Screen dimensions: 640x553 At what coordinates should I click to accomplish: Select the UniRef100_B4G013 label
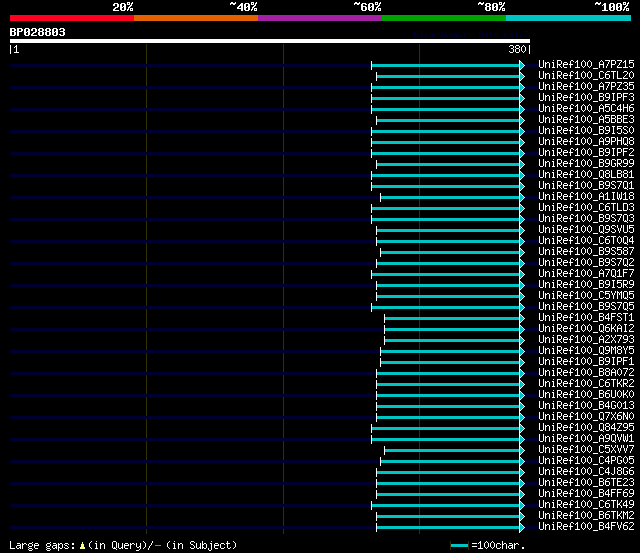pyautogui.click(x=586, y=406)
